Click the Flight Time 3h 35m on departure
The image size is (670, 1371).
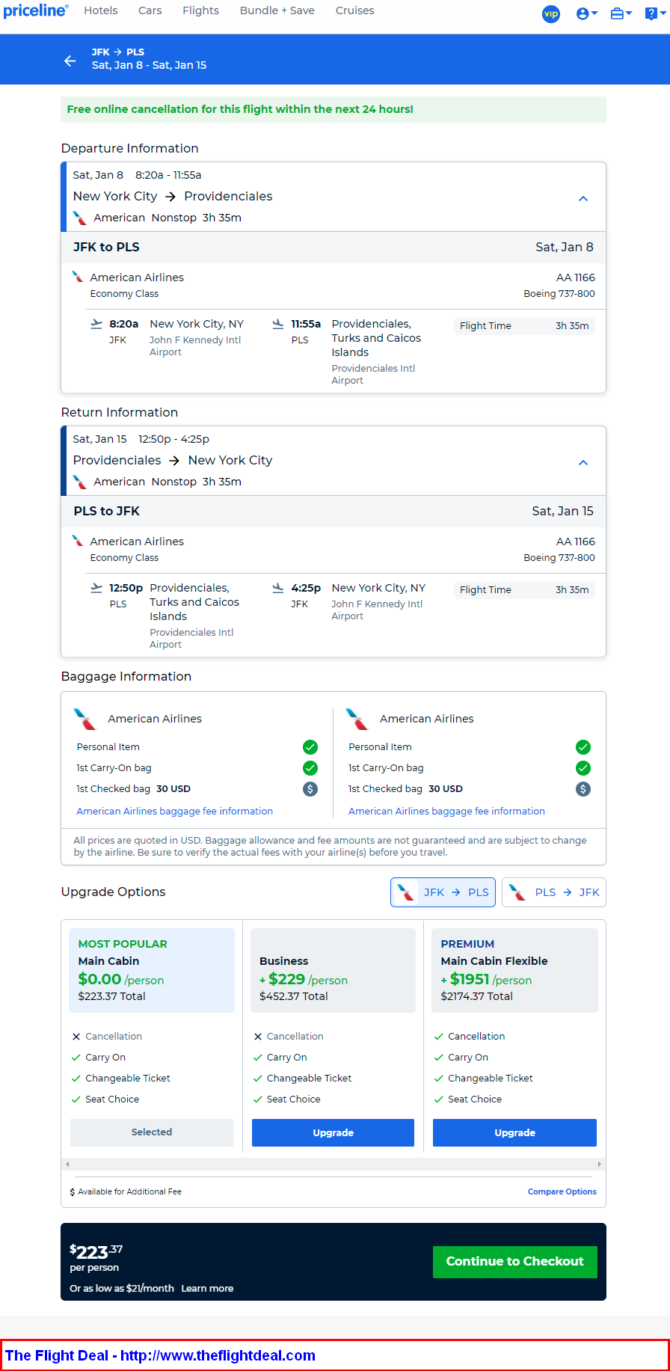coord(524,326)
